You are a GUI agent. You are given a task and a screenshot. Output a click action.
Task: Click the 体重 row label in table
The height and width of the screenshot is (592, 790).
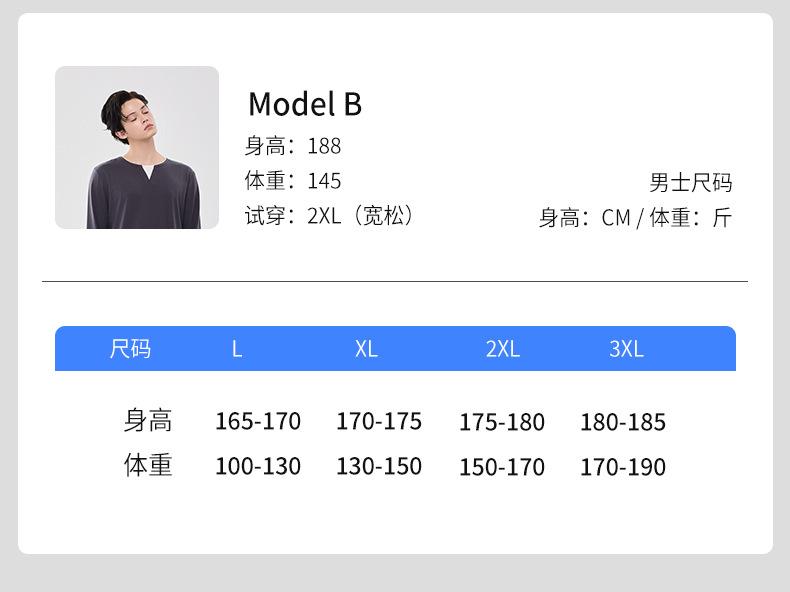point(148,466)
